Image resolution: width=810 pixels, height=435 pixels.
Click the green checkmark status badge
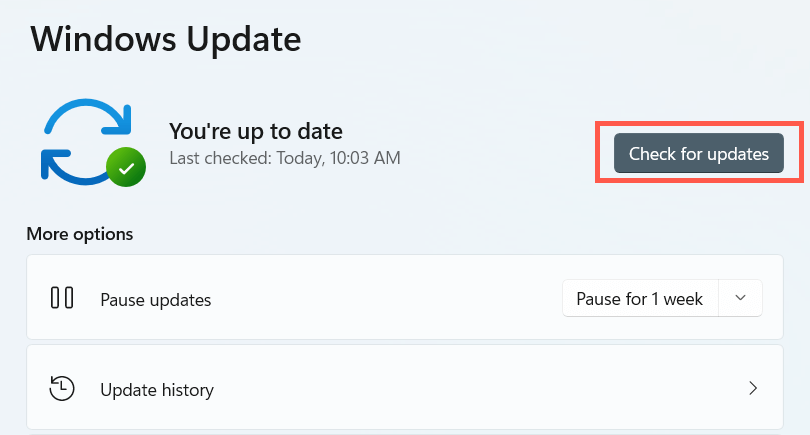(x=126, y=168)
